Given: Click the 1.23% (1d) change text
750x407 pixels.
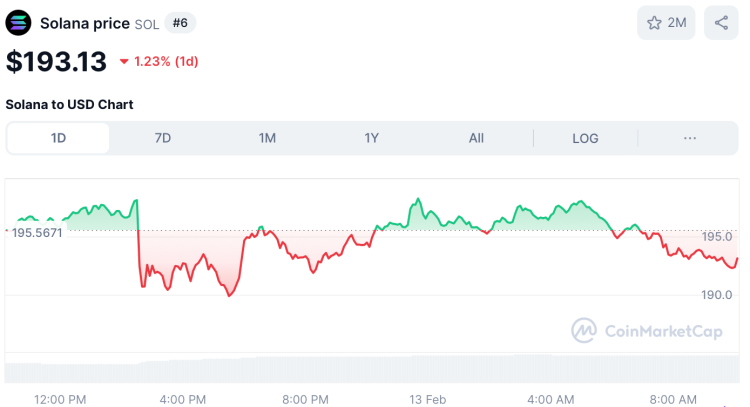Looking at the screenshot, I should tap(166, 62).
